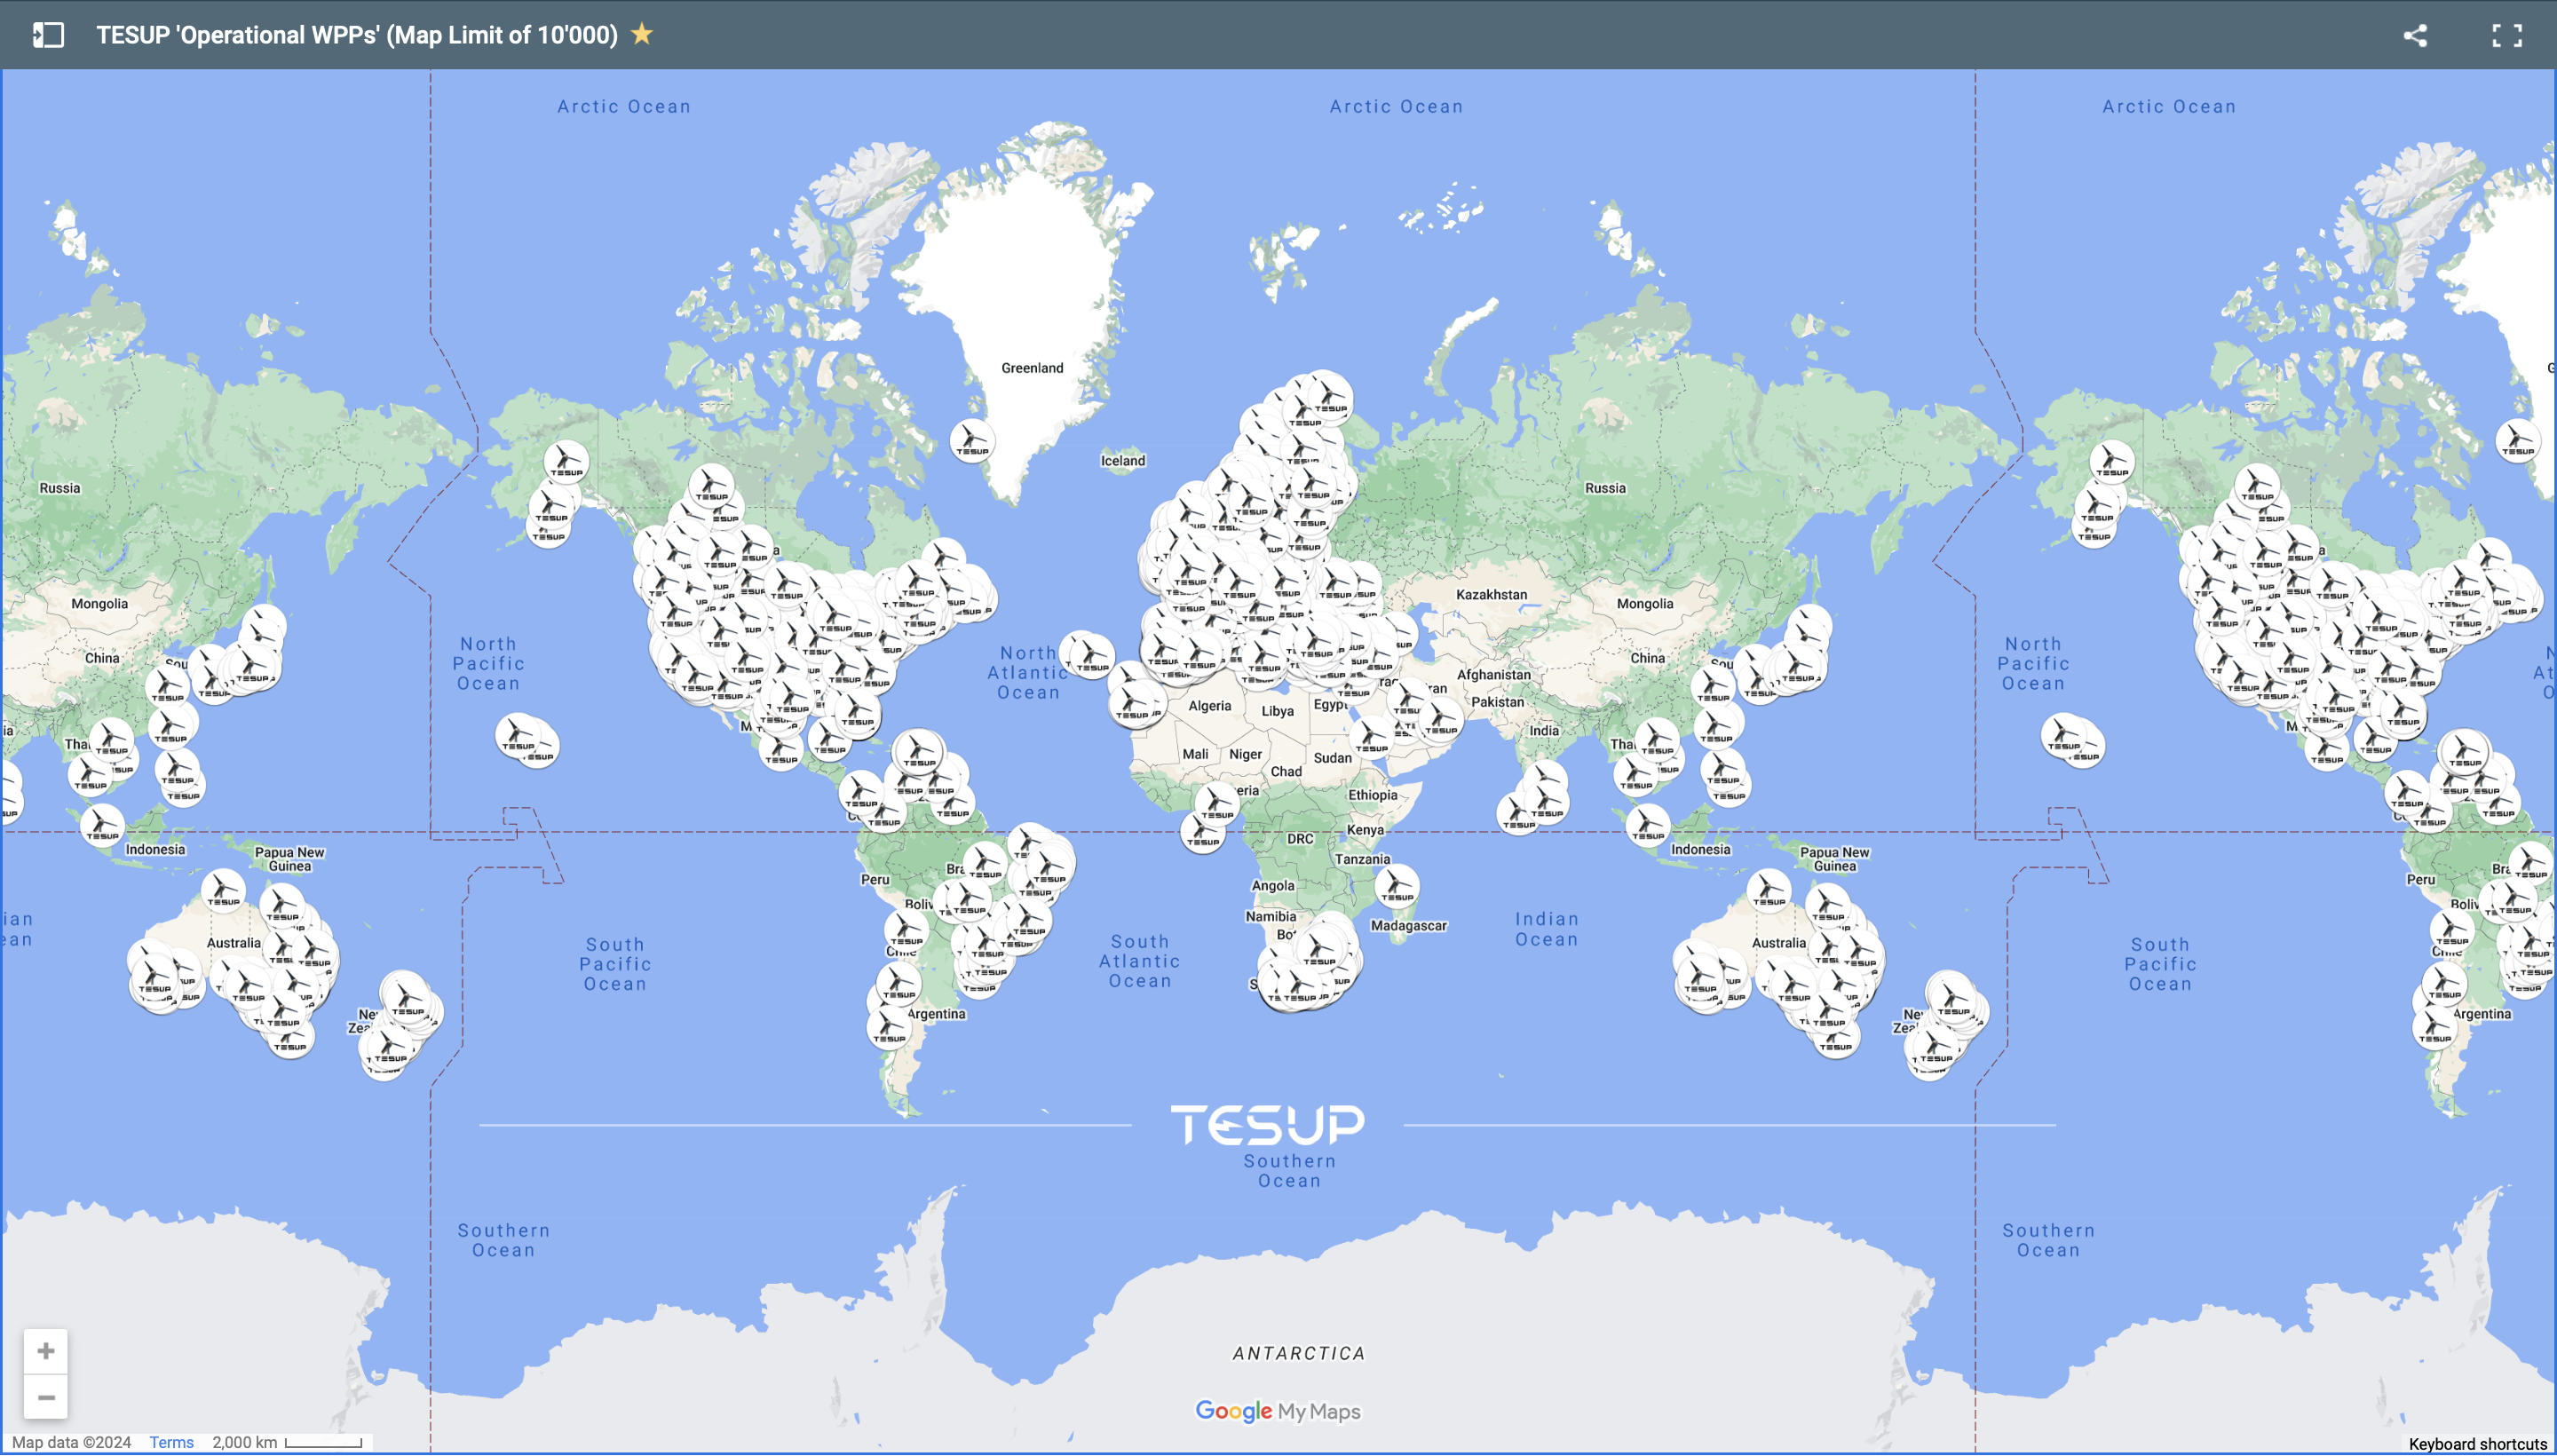
Task: Click the 2,000 km map scale bar
Action: click(323, 1442)
